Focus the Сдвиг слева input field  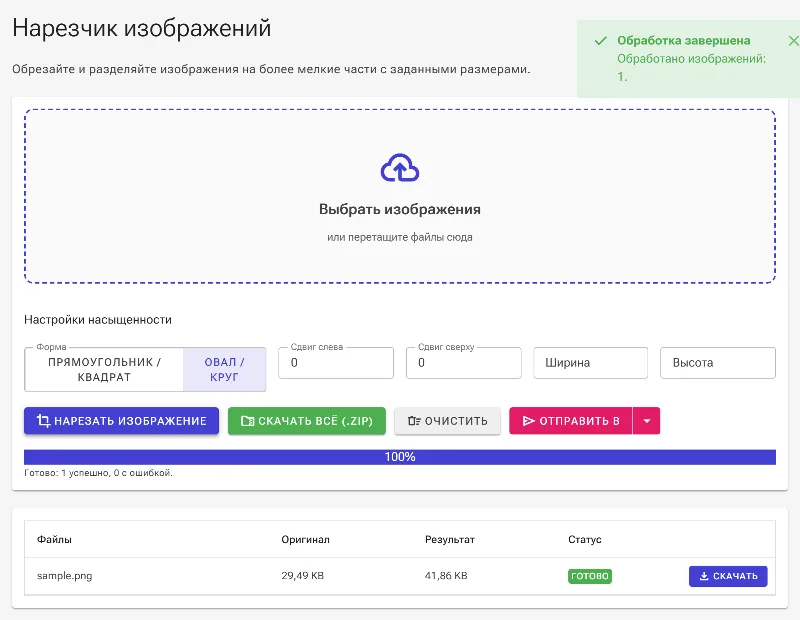point(336,363)
